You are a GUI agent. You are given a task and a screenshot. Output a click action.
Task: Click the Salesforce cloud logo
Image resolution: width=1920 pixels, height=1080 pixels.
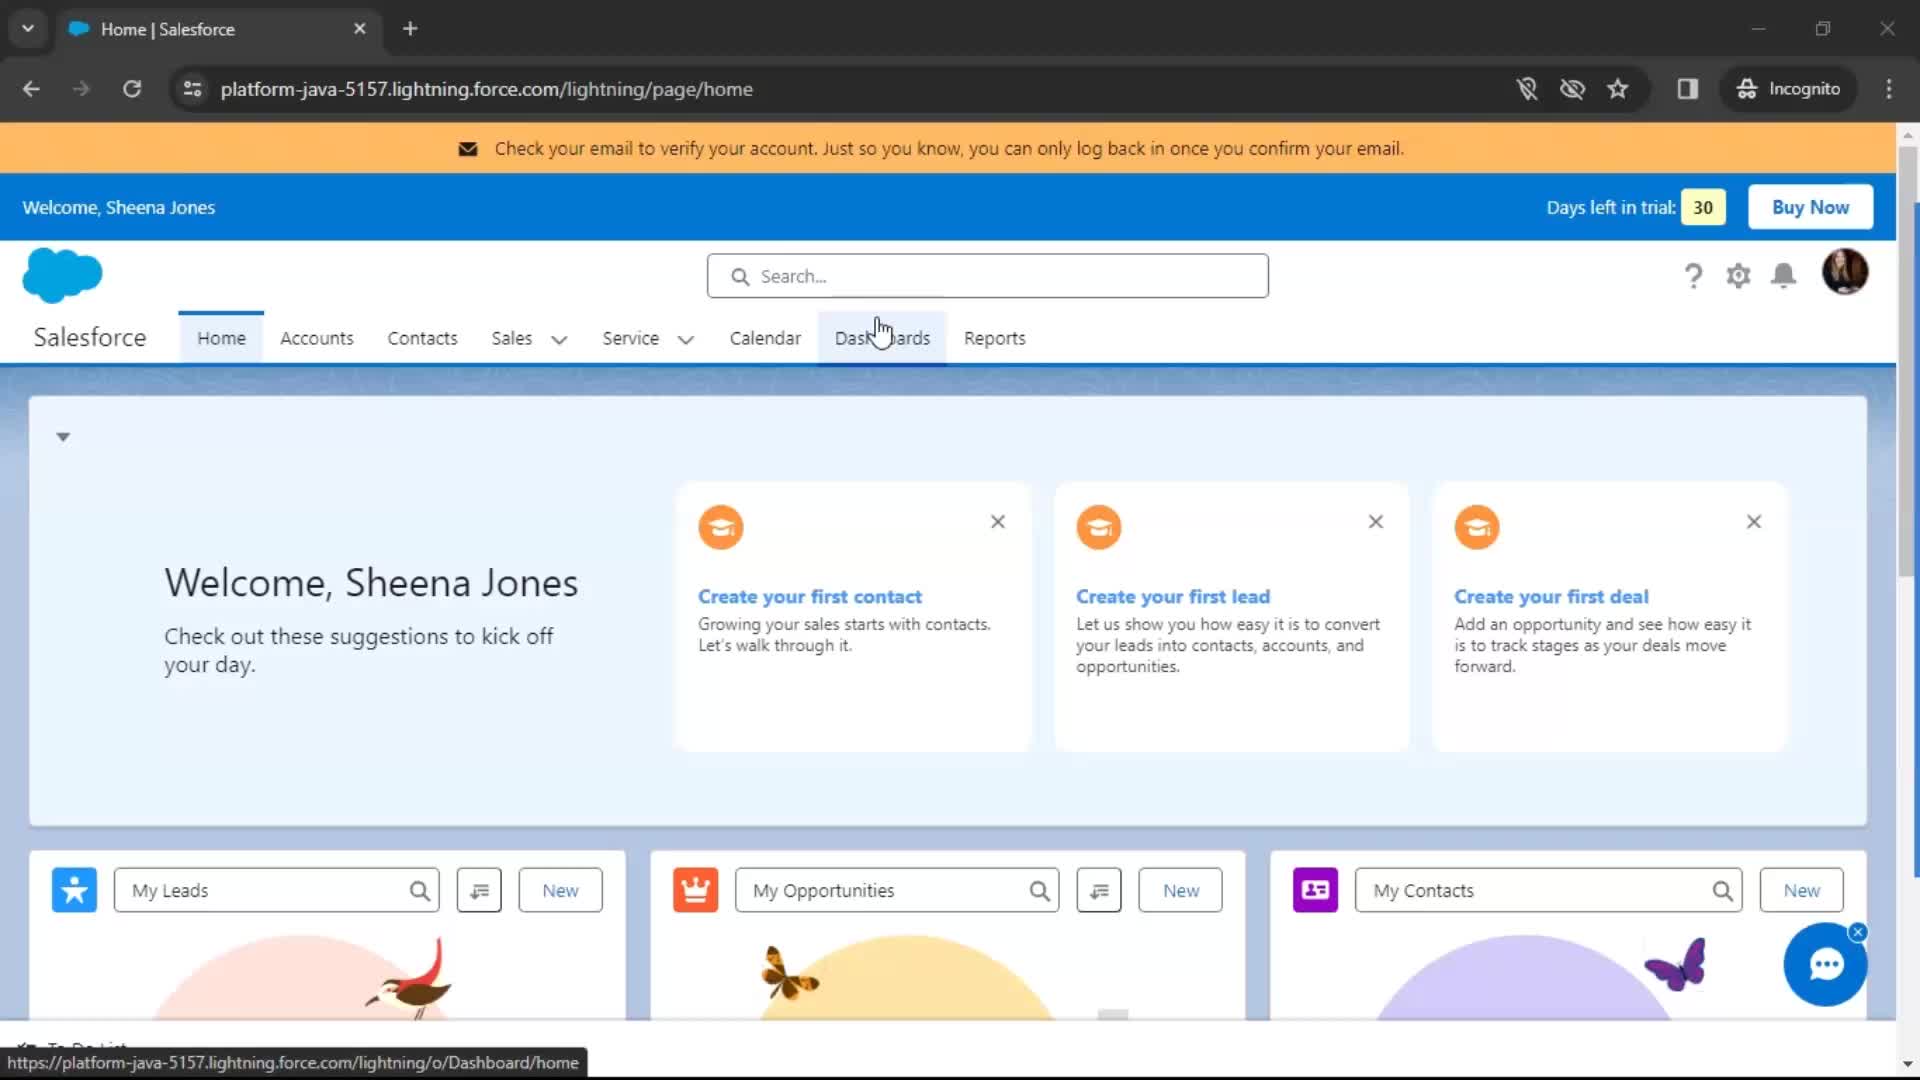62,274
